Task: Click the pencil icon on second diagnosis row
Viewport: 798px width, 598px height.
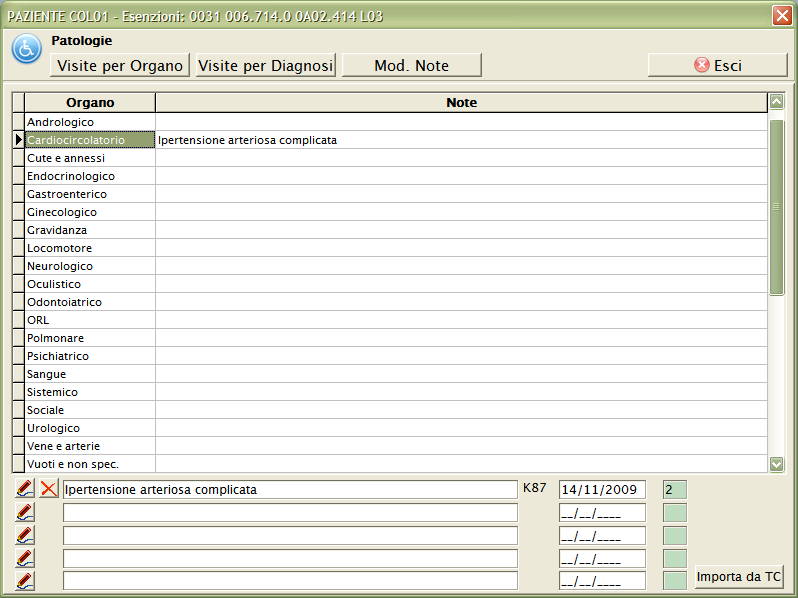Action: pos(26,512)
